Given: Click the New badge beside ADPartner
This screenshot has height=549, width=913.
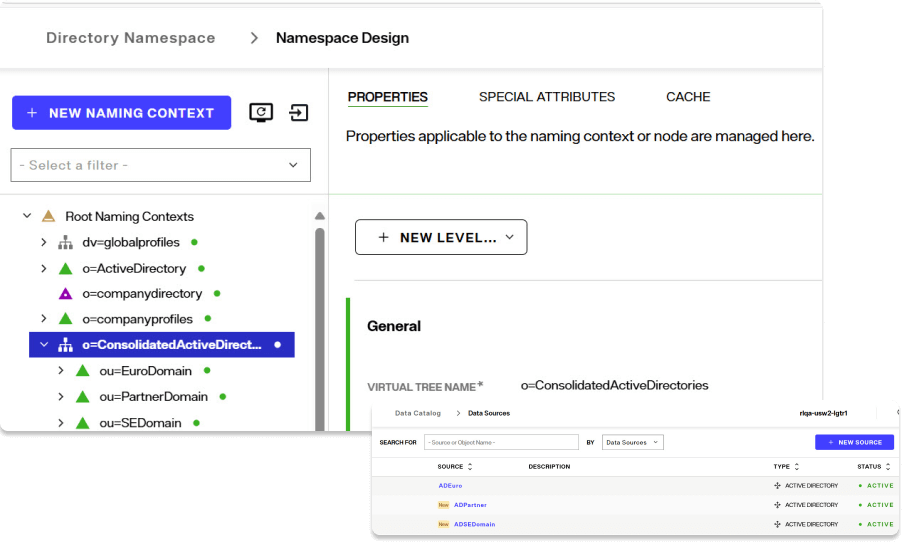Looking at the screenshot, I should 444,505.
